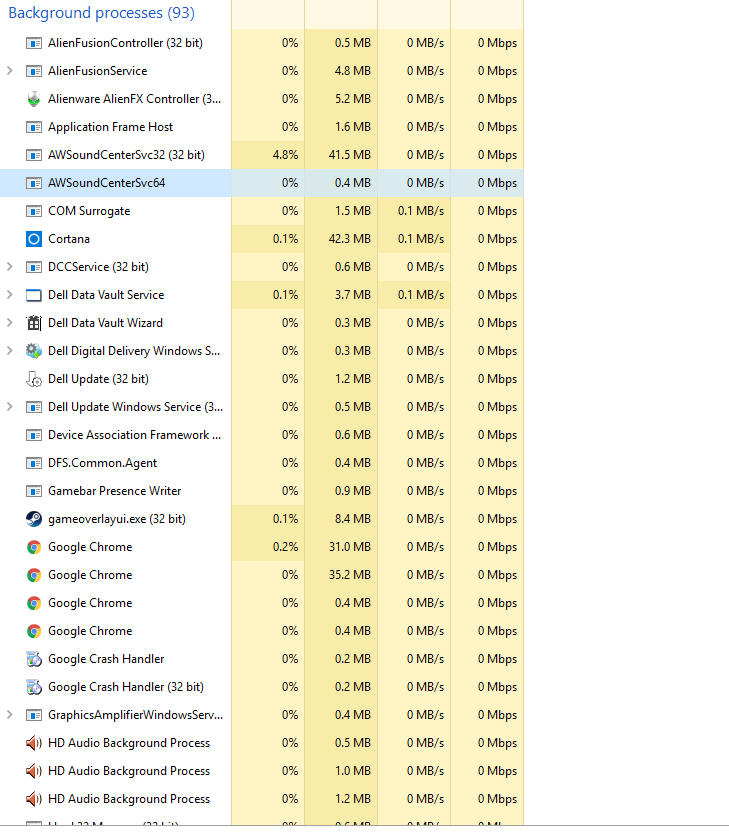Select the Device Association Framework name

135,435
